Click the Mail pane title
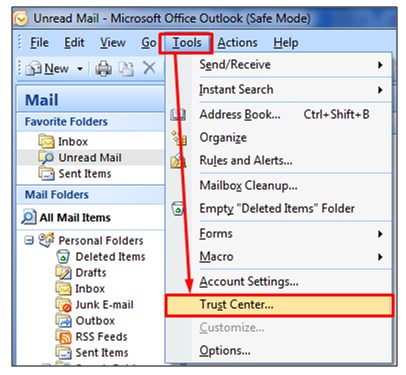This screenshot has width=406, height=375. [41, 100]
